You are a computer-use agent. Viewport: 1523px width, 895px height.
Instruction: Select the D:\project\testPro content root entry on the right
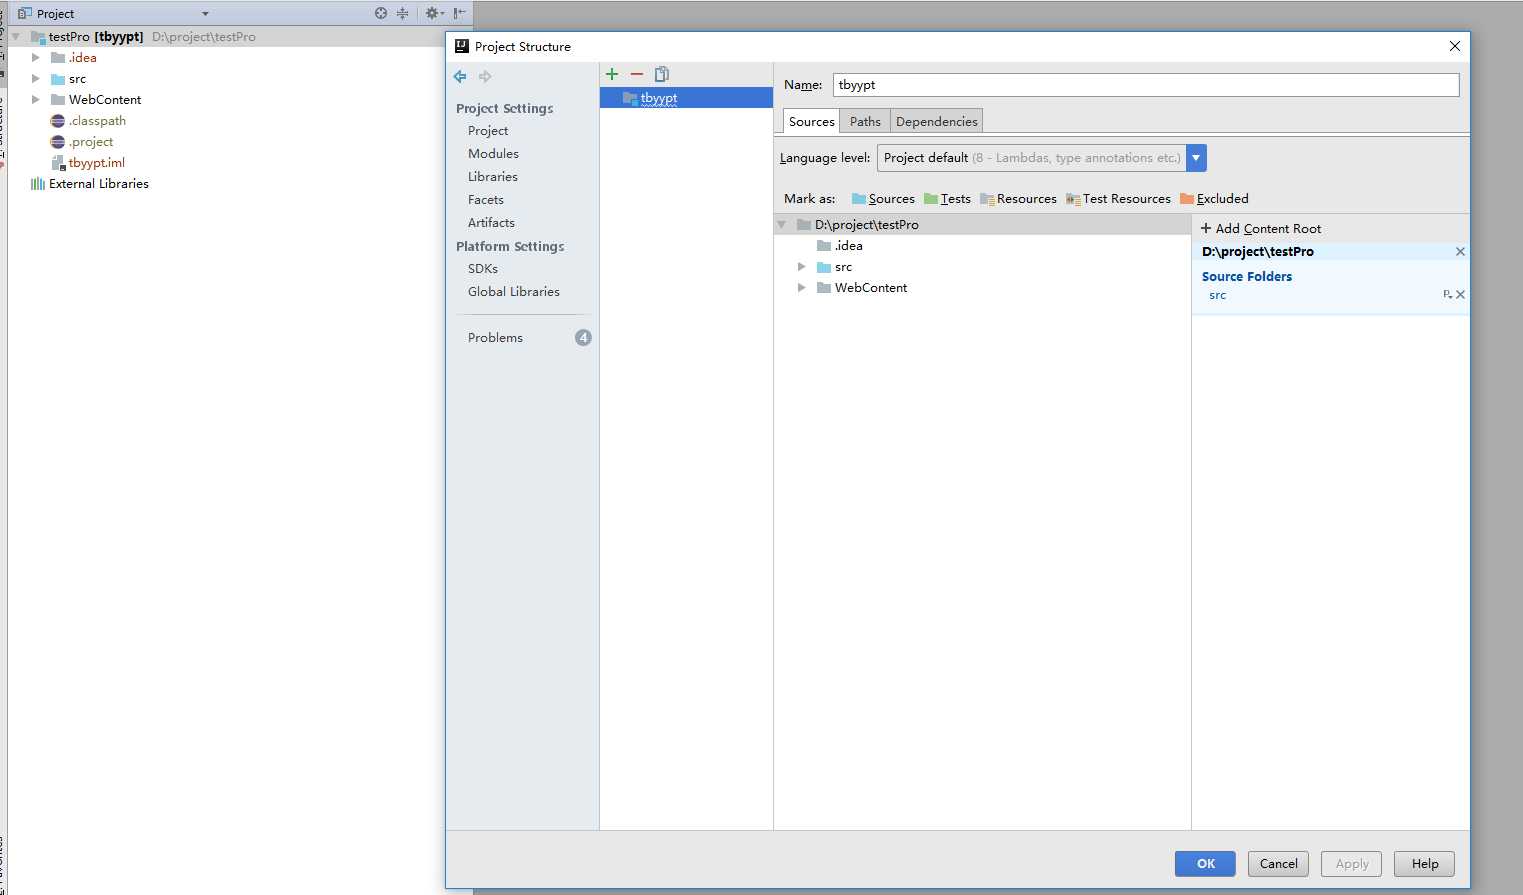(x=1258, y=252)
